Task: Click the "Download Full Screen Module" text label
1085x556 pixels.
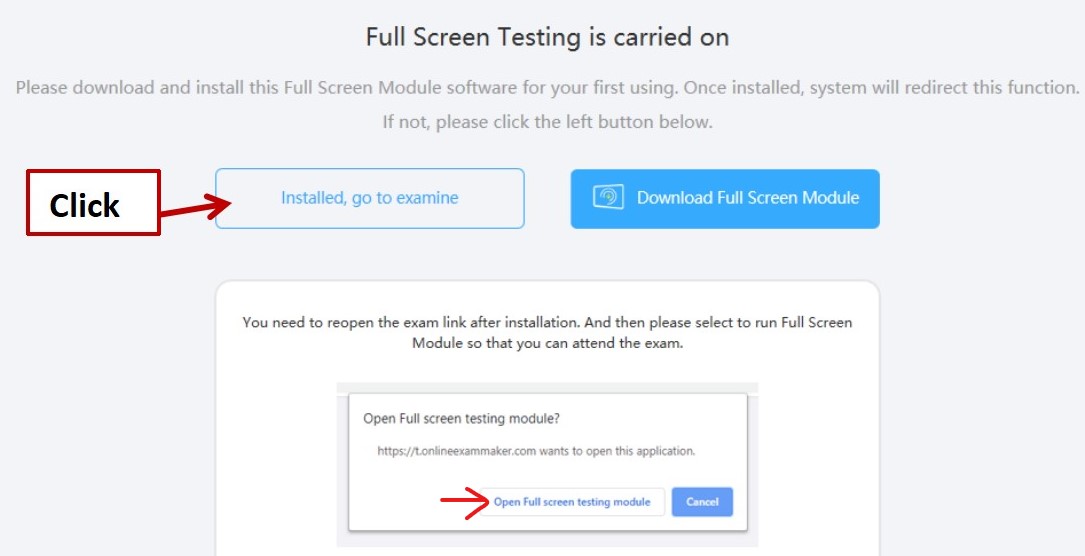Action: [x=748, y=198]
